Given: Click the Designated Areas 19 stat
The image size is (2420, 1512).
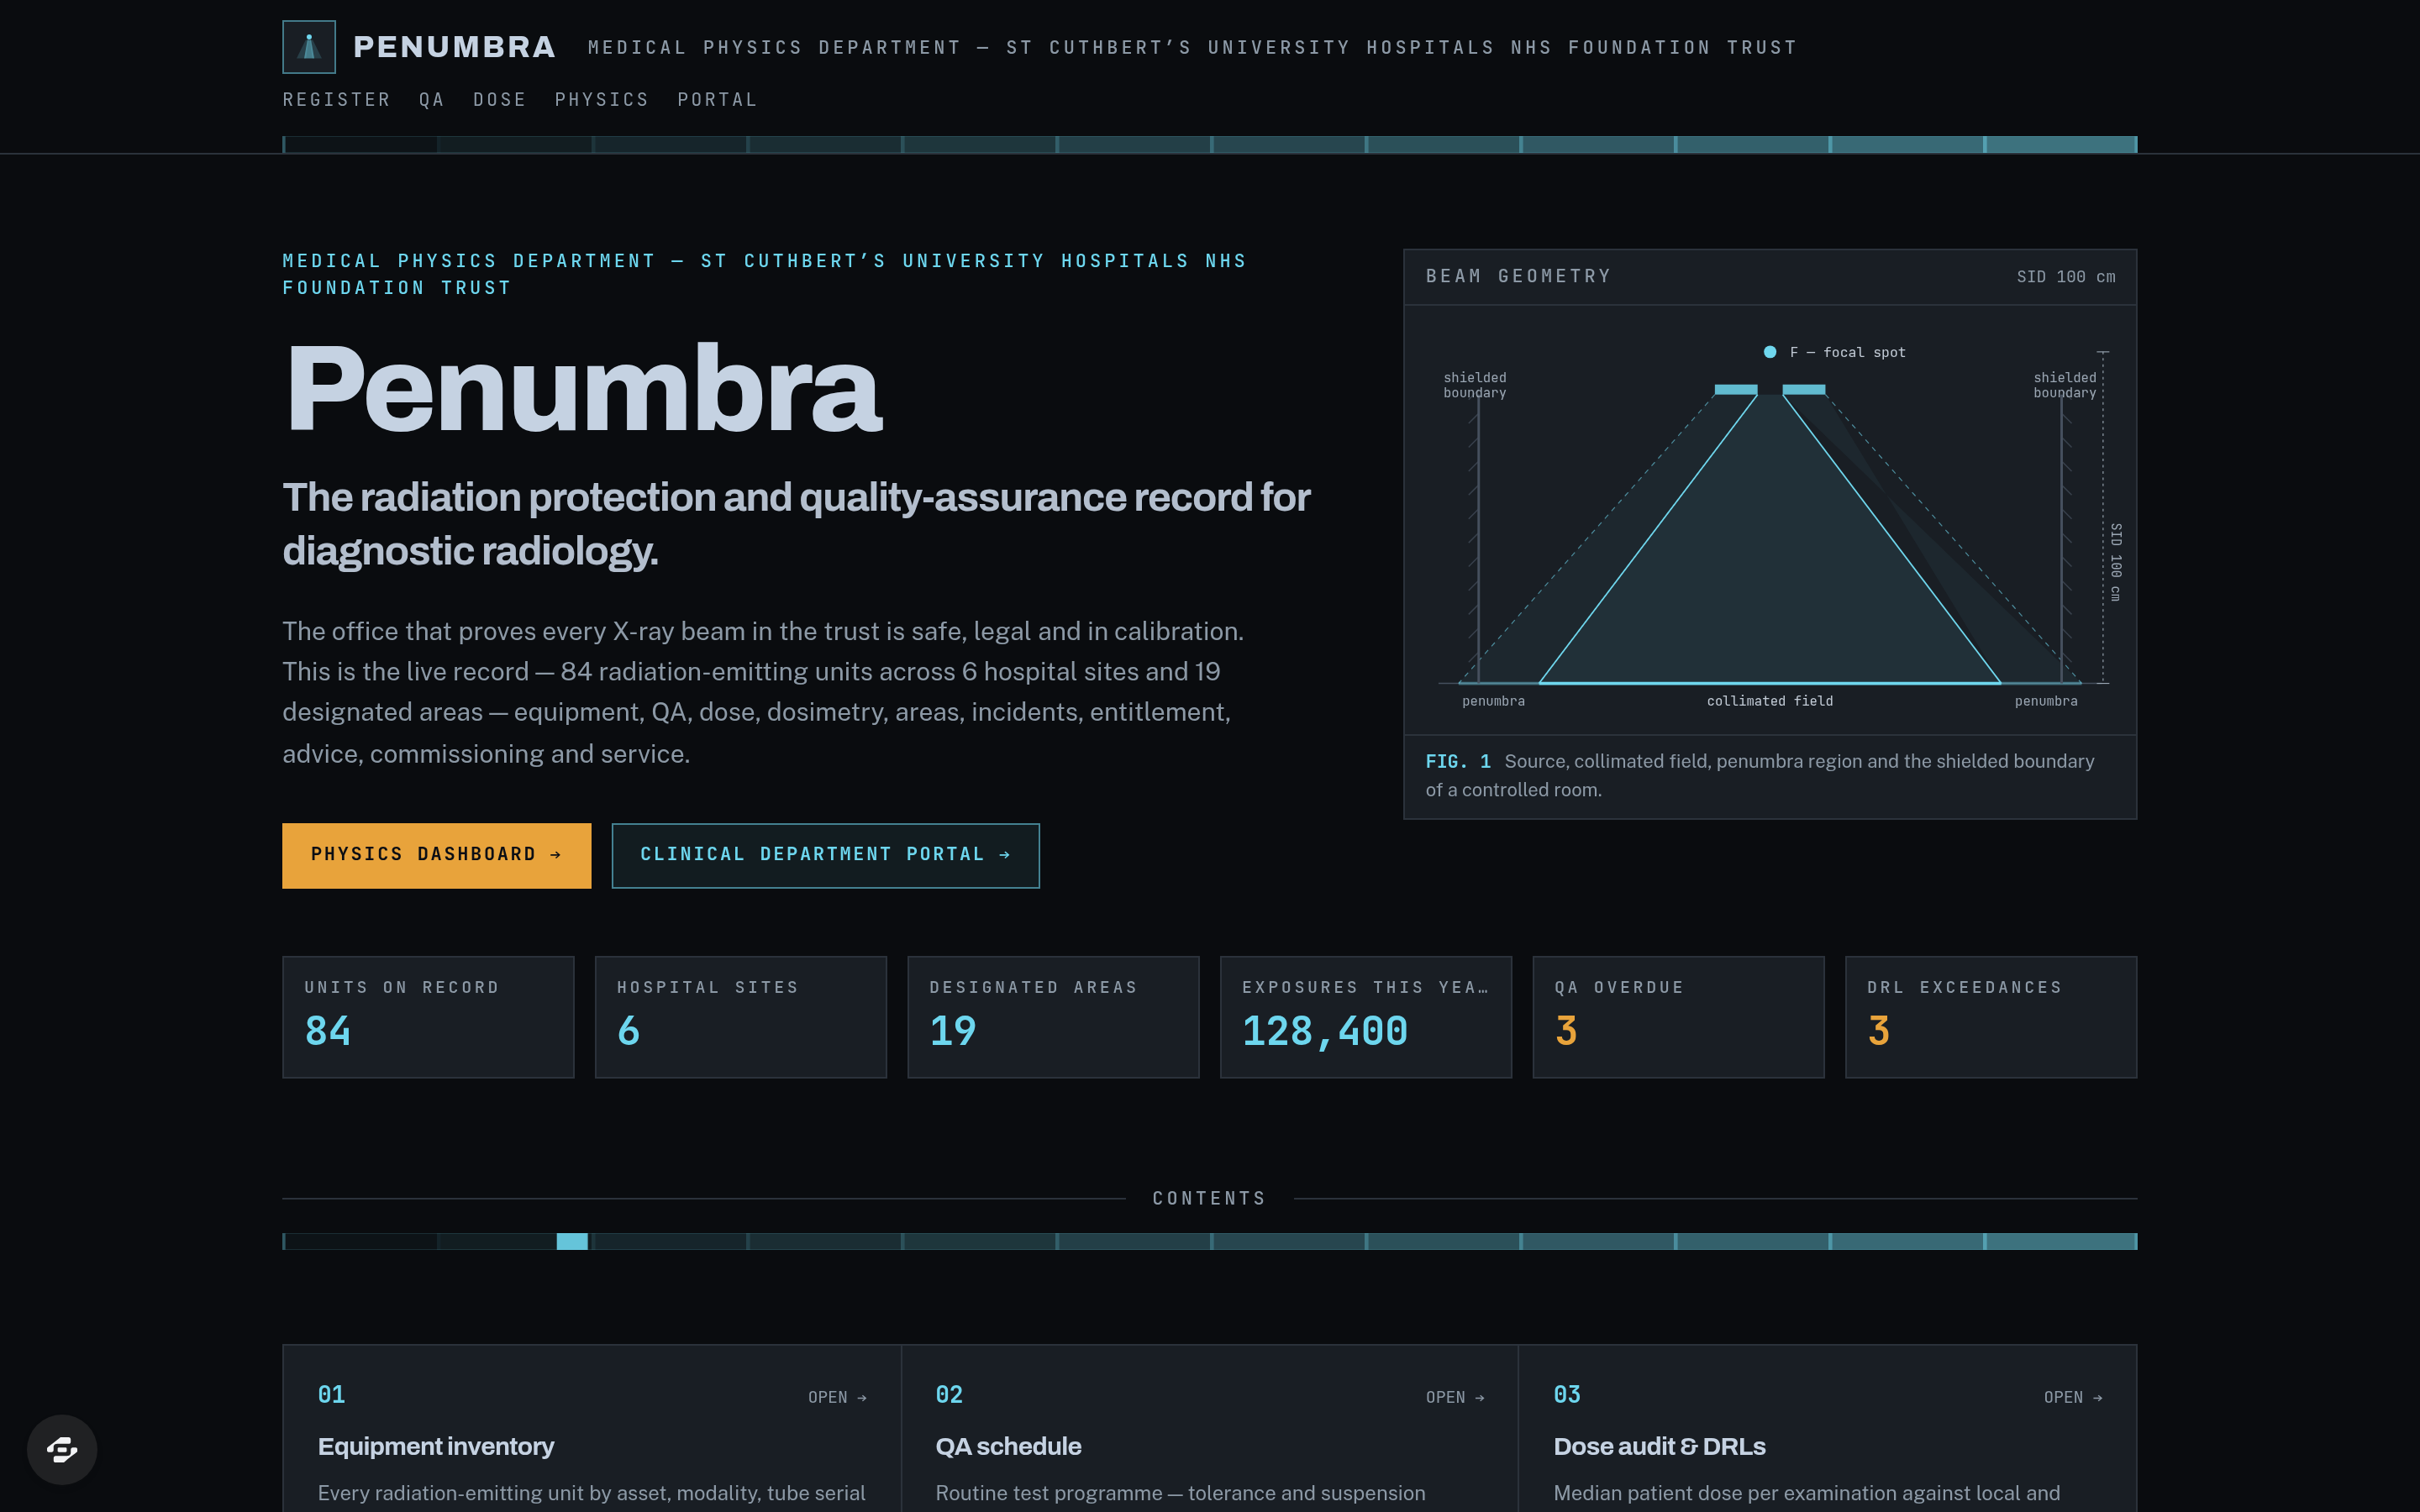Looking at the screenshot, I should [1053, 1017].
